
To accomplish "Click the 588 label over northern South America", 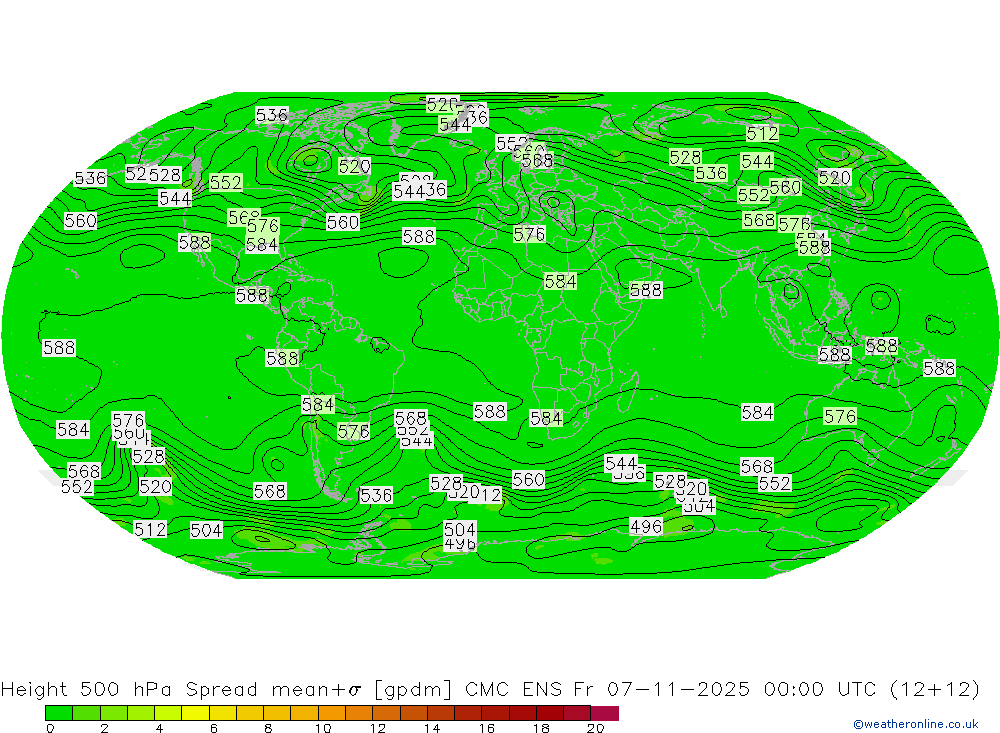I will click(x=282, y=359).
